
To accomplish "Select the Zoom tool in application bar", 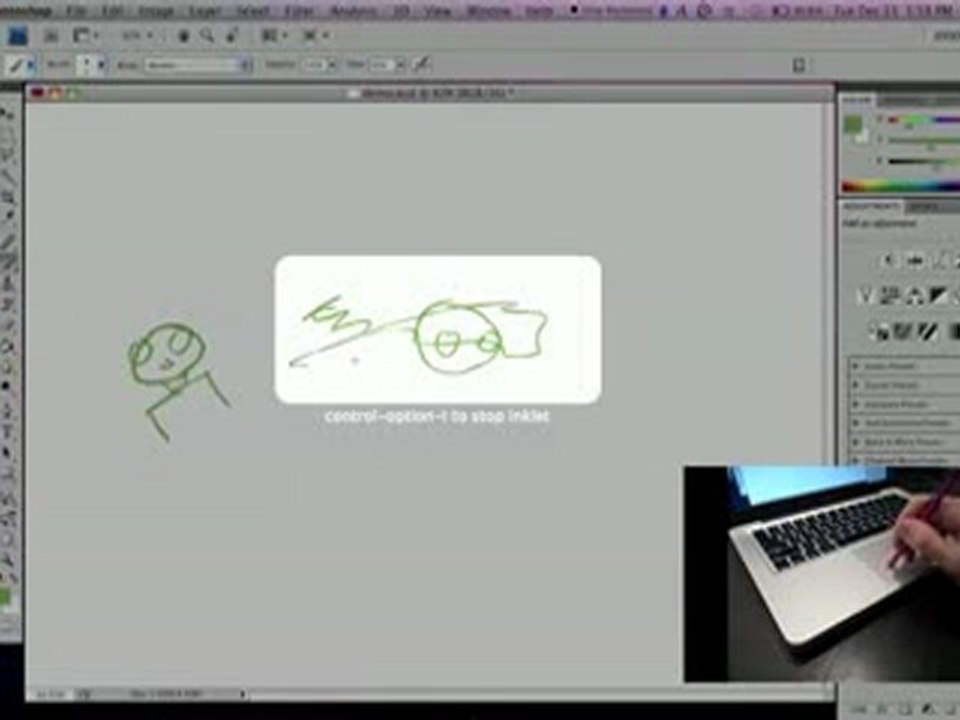I will tap(207, 36).
